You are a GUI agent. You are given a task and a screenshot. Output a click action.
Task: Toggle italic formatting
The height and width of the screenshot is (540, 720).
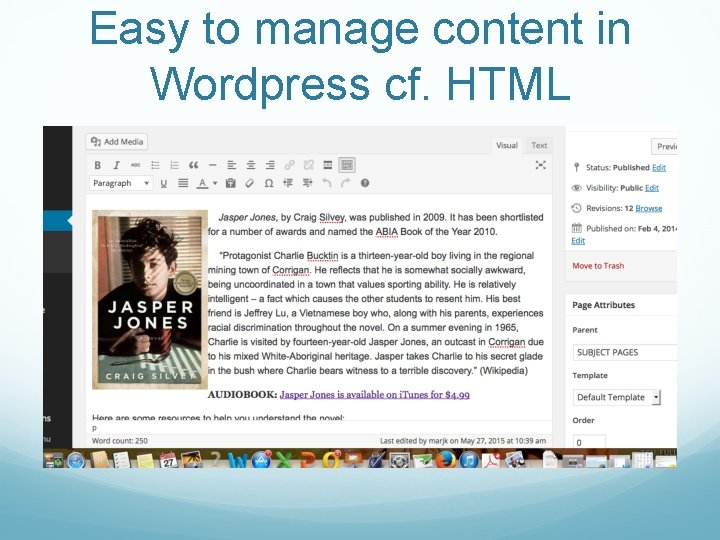click(x=117, y=165)
